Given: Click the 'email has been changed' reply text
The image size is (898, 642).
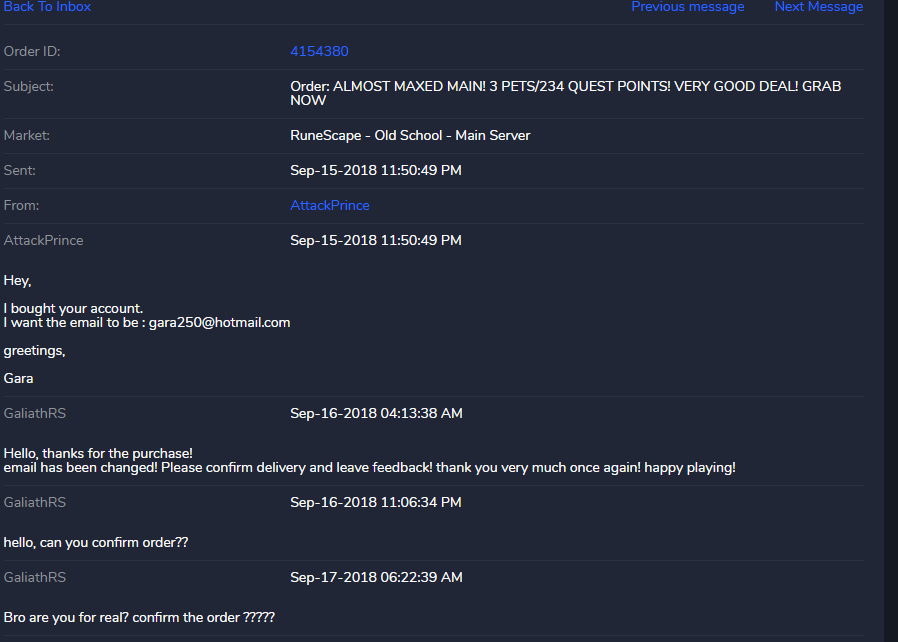Looking at the screenshot, I should click(369, 467).
